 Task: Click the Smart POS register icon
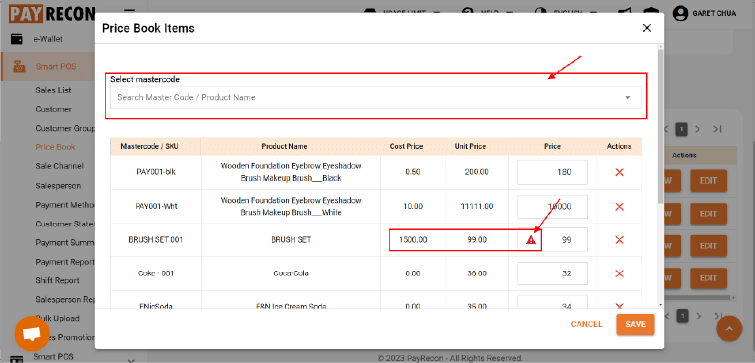click(19, 66)
